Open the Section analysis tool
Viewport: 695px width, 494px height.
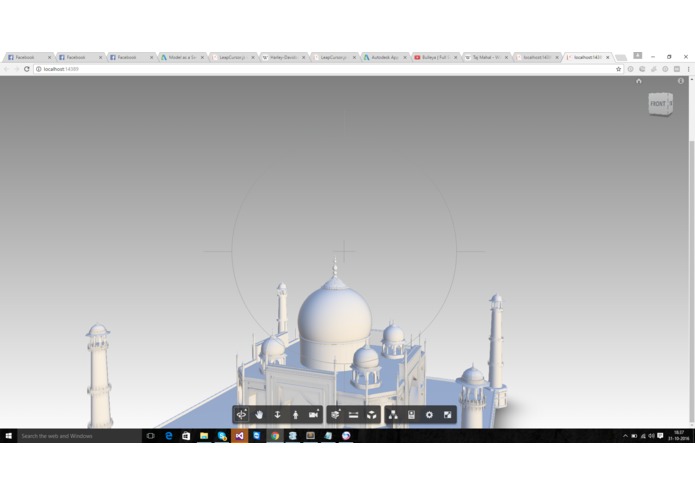pyautogui.click(x=335, y=415)
